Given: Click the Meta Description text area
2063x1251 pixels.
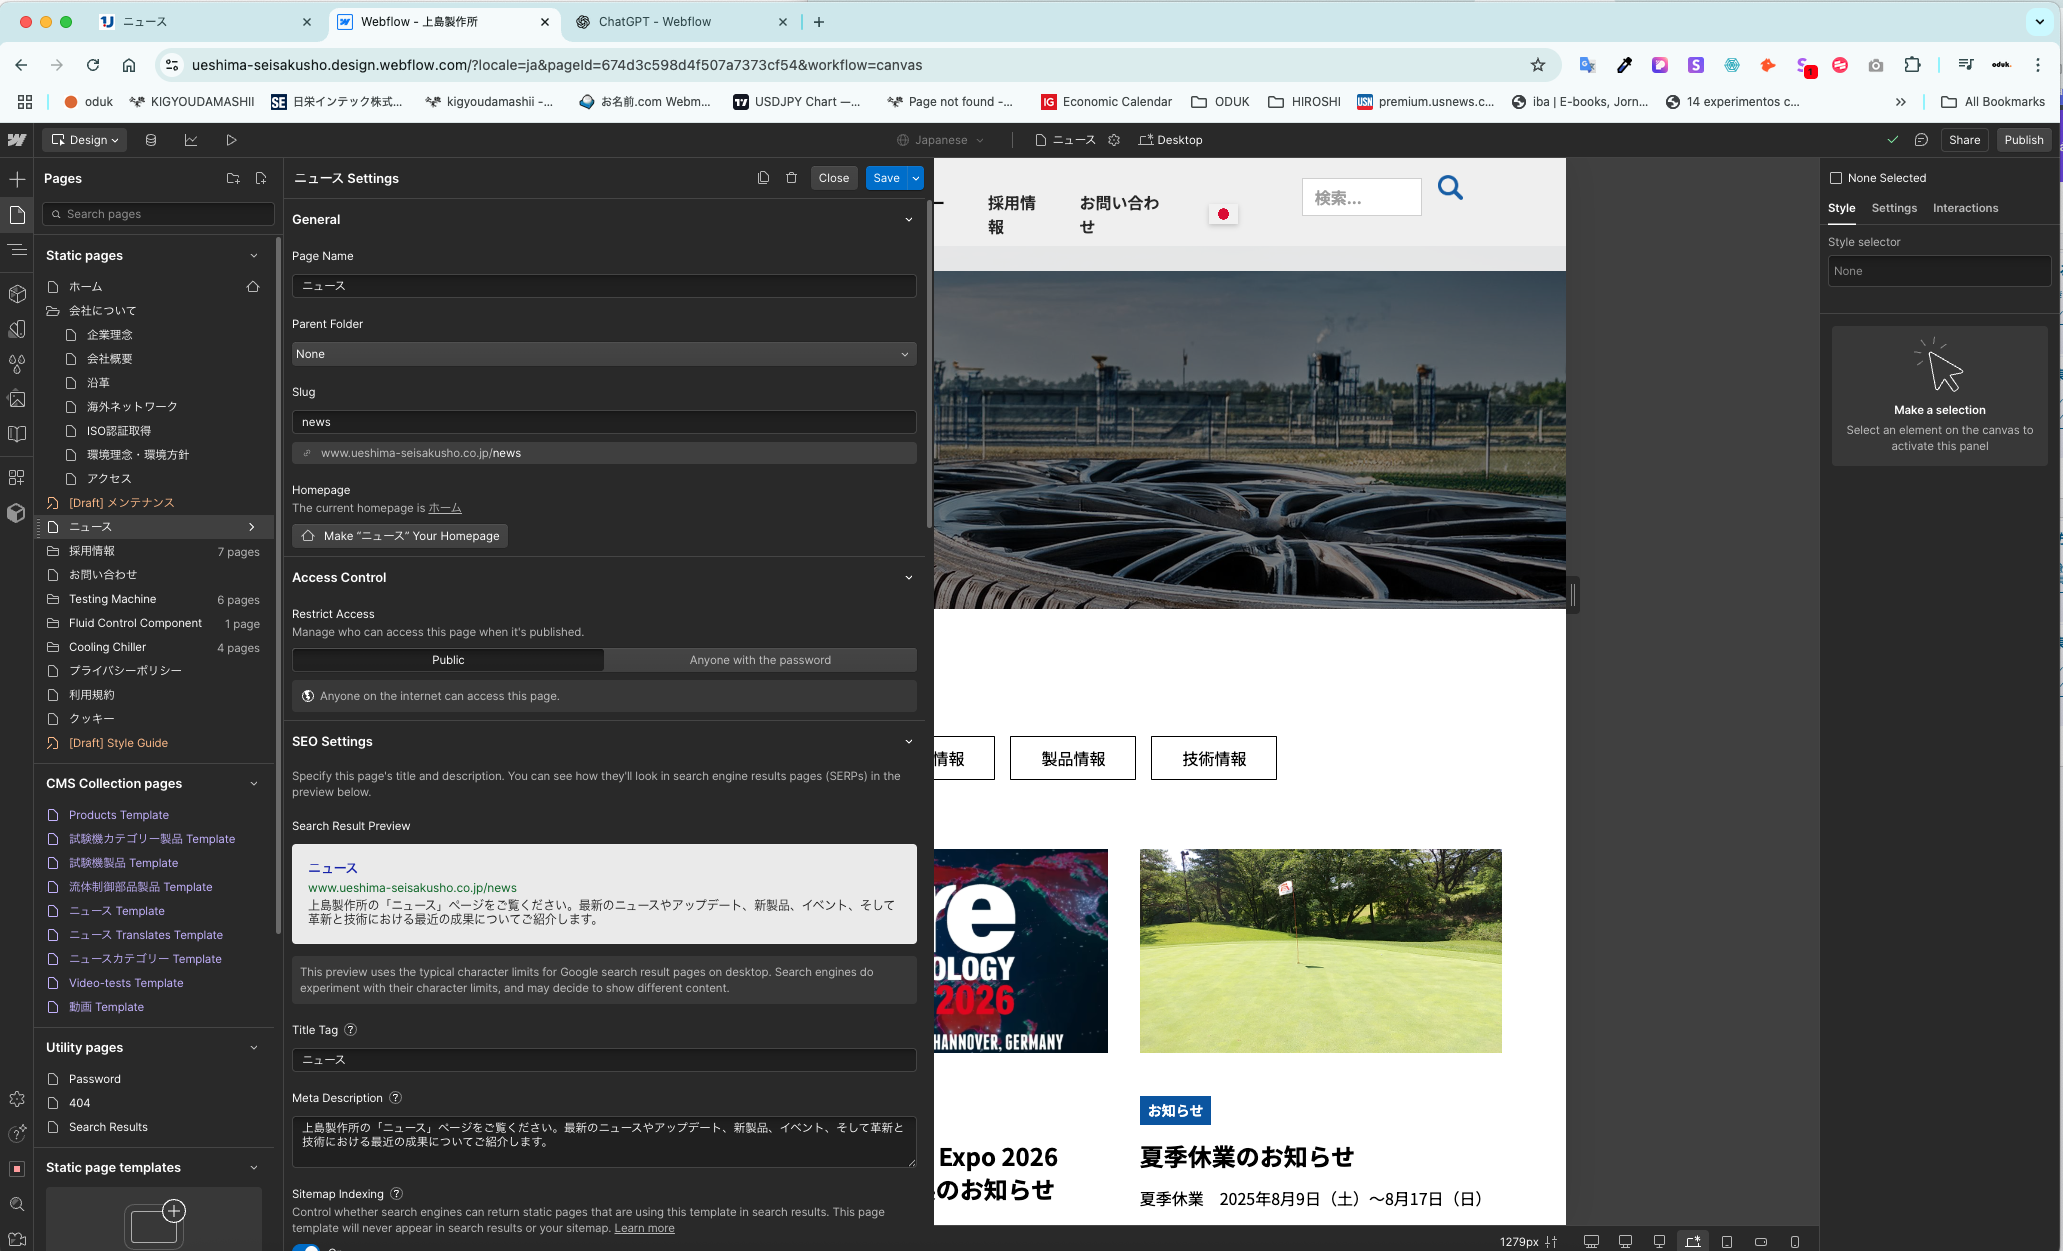Looking at the screenshot, I should [604, 1141].
